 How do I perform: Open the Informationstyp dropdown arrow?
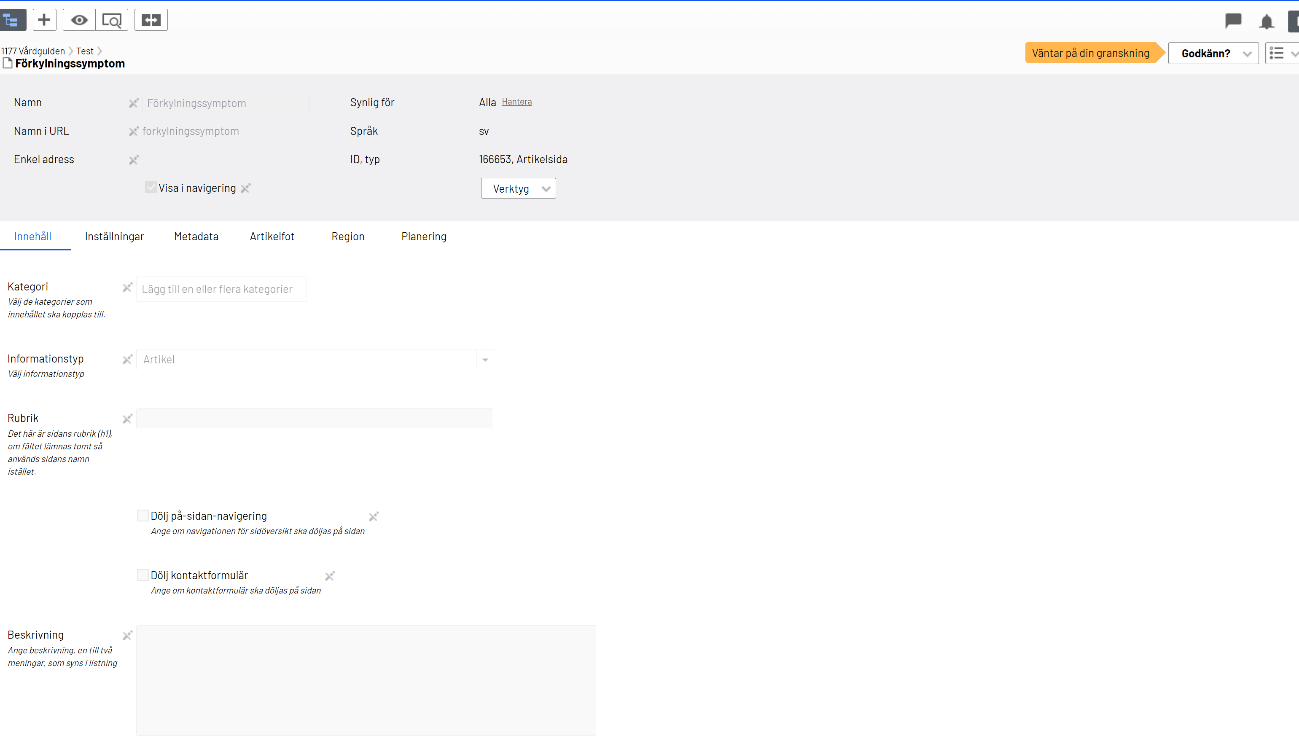(485, 360)
